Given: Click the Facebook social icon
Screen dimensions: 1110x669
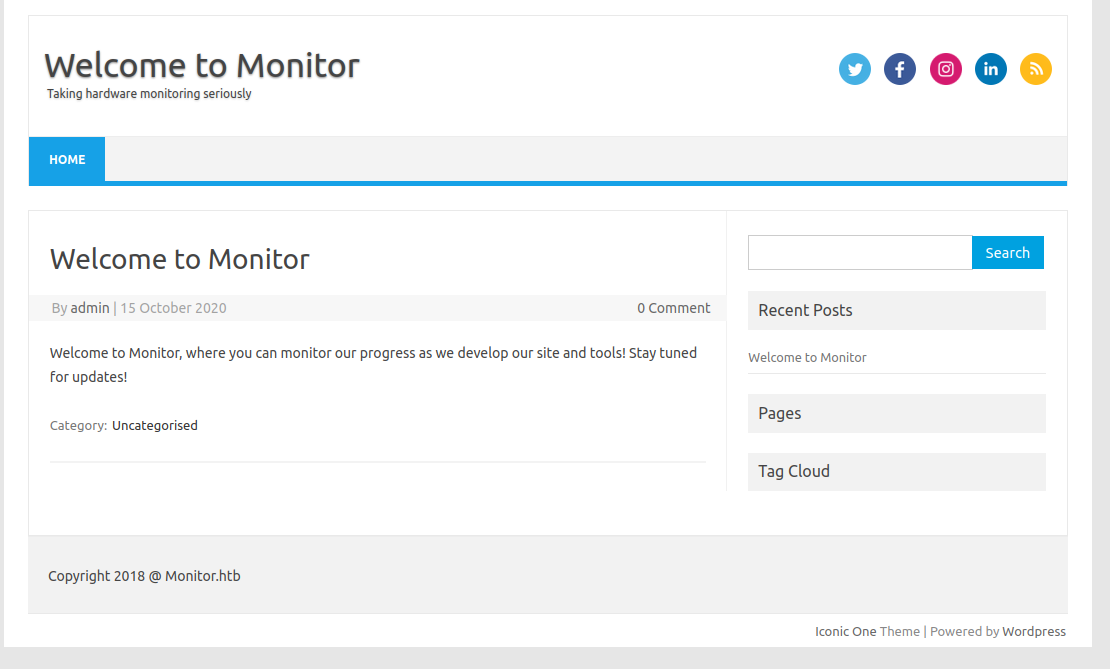Looking at the screenshot, I should tap(900, 69).
